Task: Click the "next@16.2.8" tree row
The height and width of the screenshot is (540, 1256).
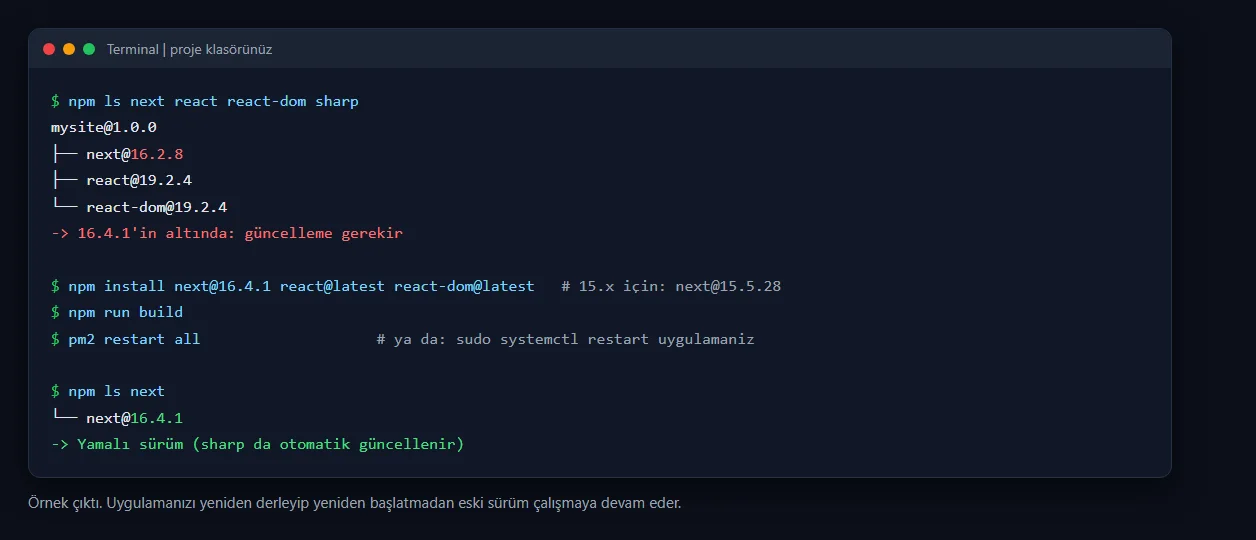Action: [x=117, y=154]
